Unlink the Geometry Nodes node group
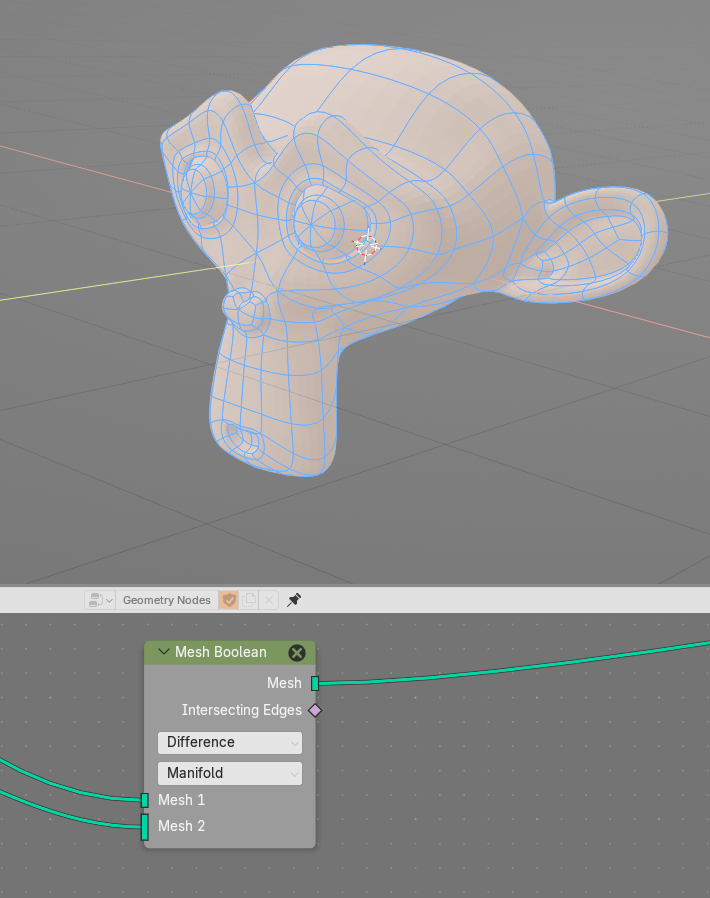Viewport: 710px width, 898px height. (269, 600)
